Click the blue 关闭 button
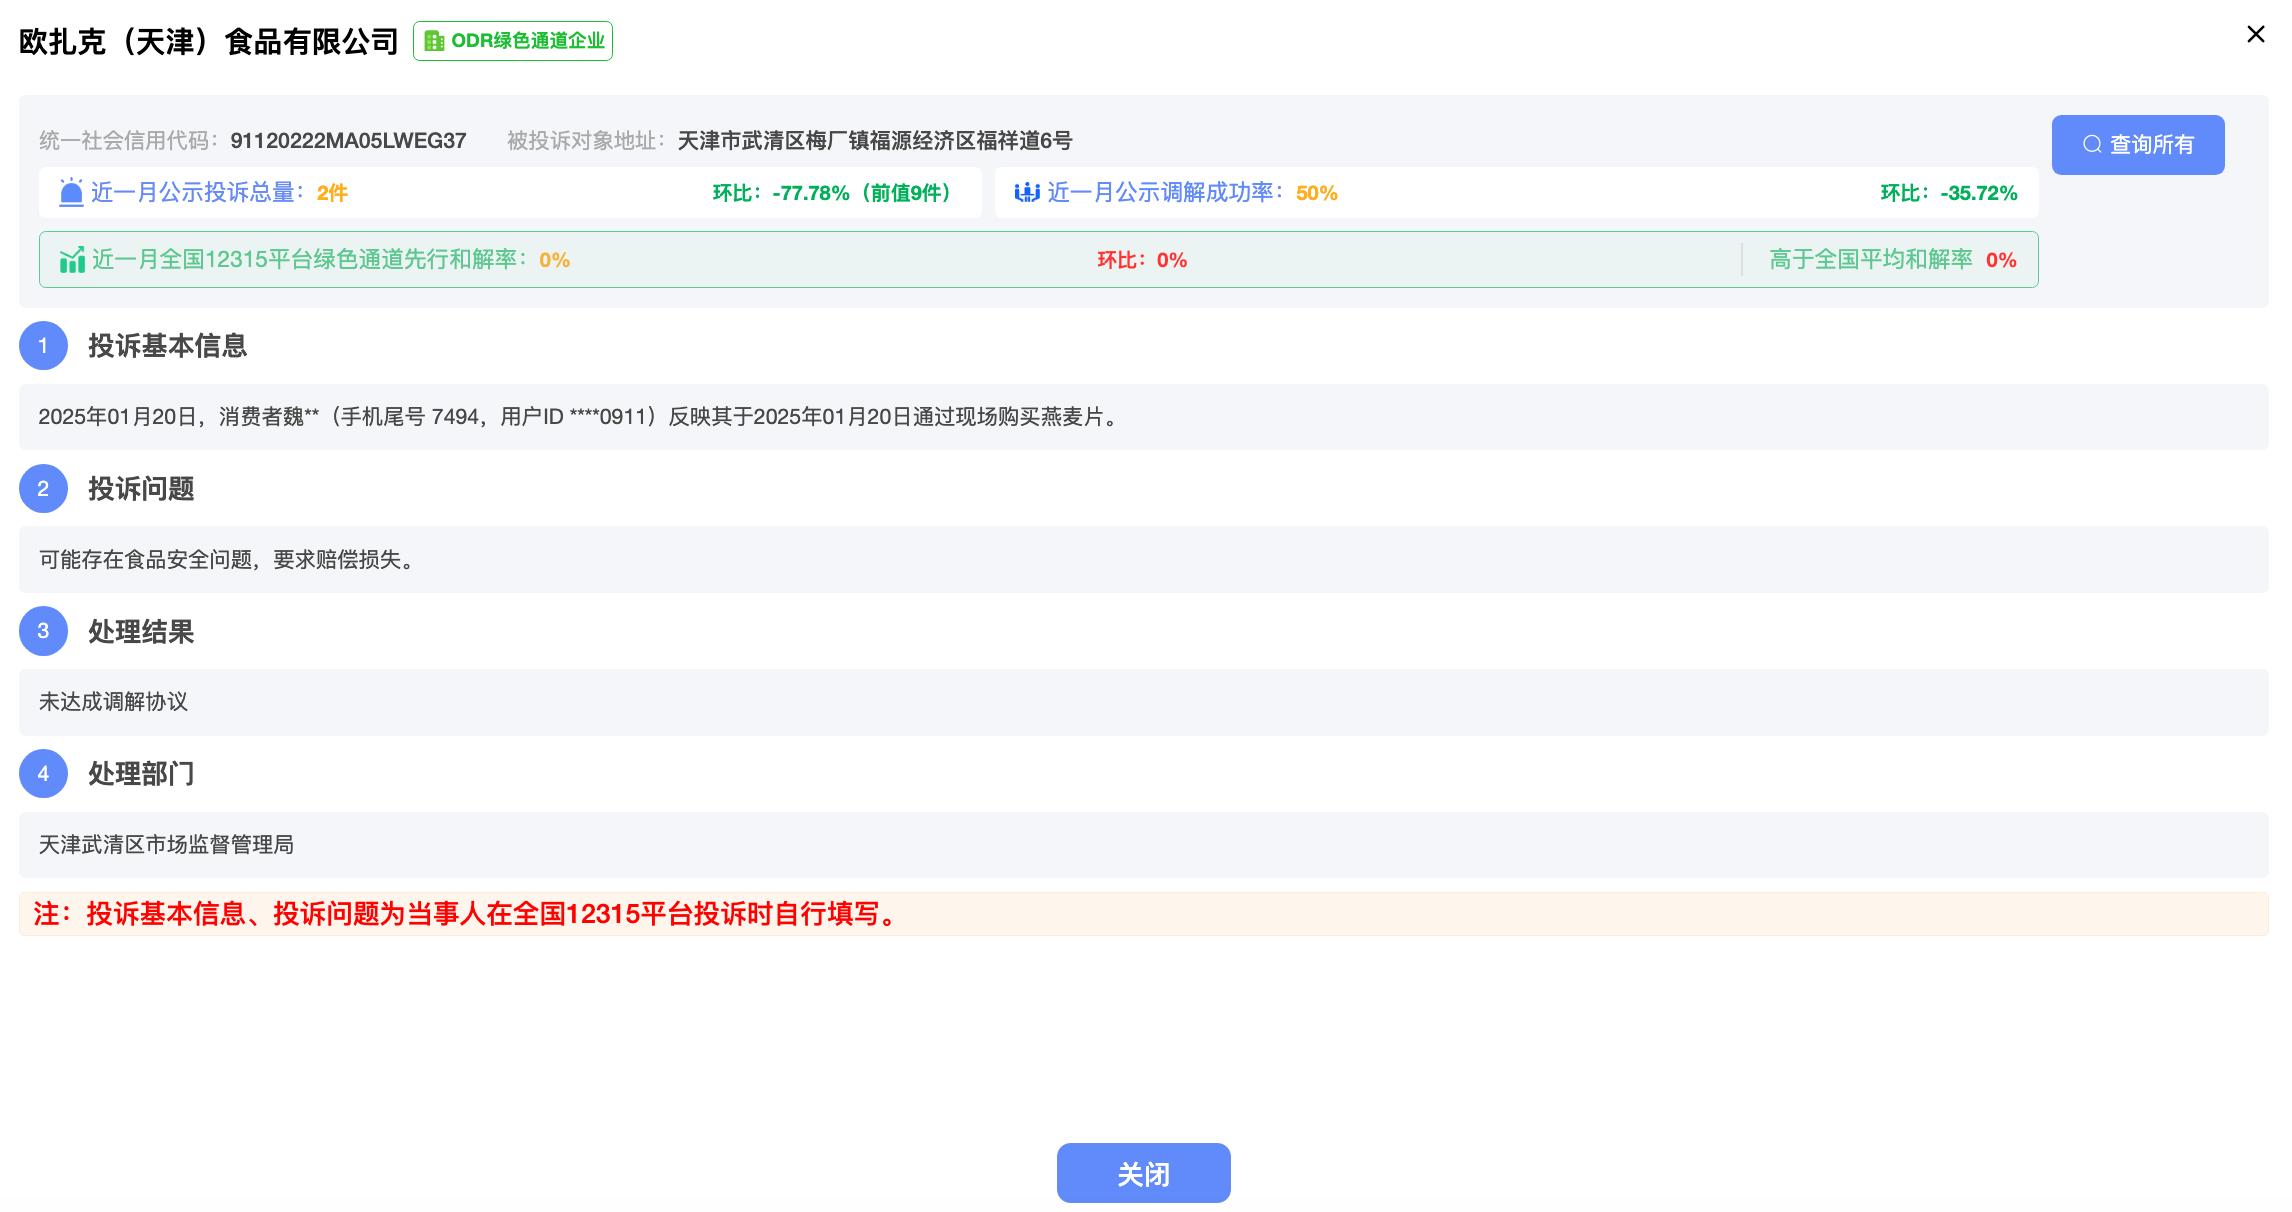This screenshot has width=2292, height=1212. [x=1143, y=1173]
